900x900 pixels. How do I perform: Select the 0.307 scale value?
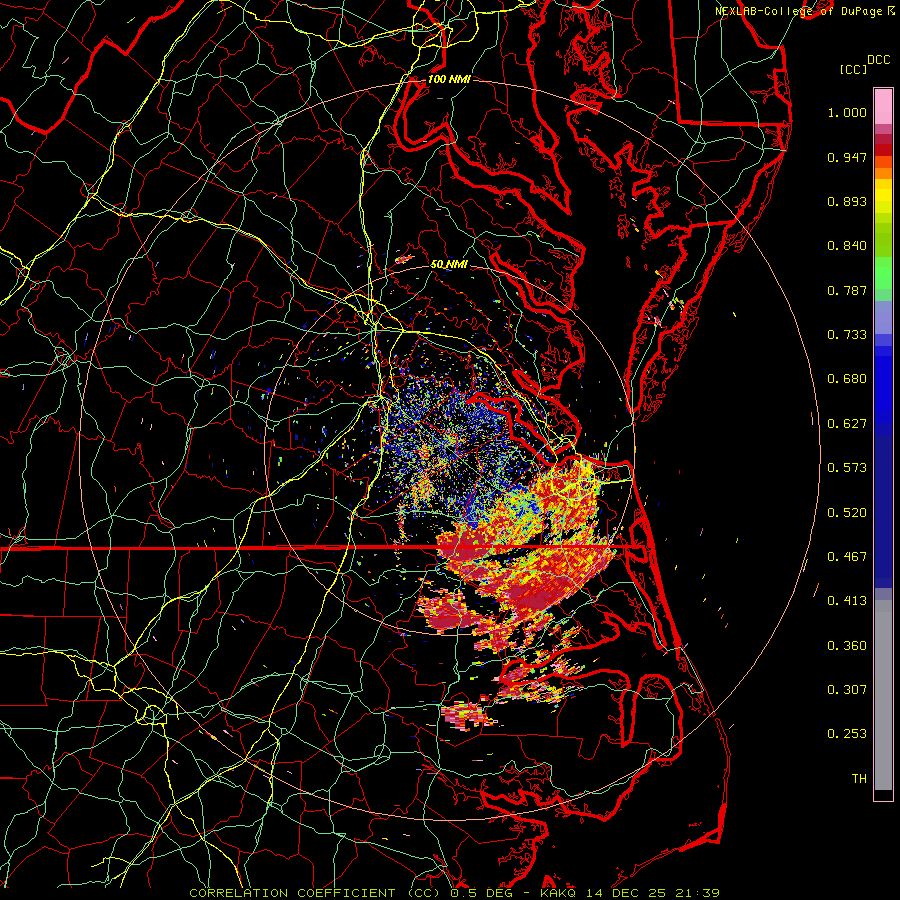coord(847,690)
